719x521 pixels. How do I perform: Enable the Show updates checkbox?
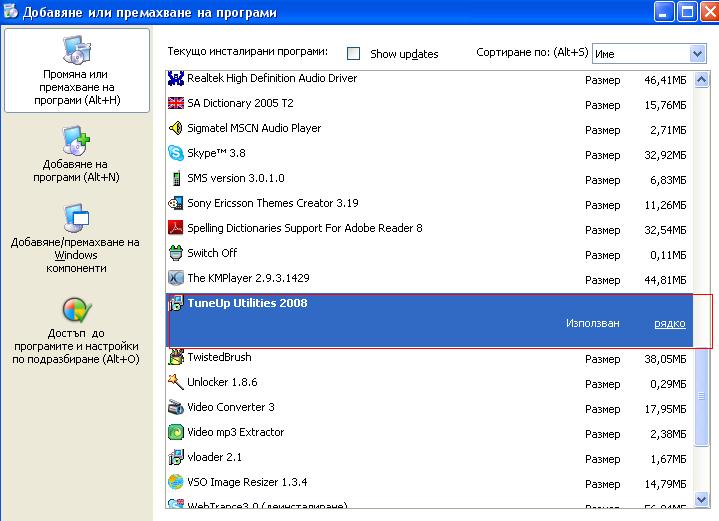point(354,54)
